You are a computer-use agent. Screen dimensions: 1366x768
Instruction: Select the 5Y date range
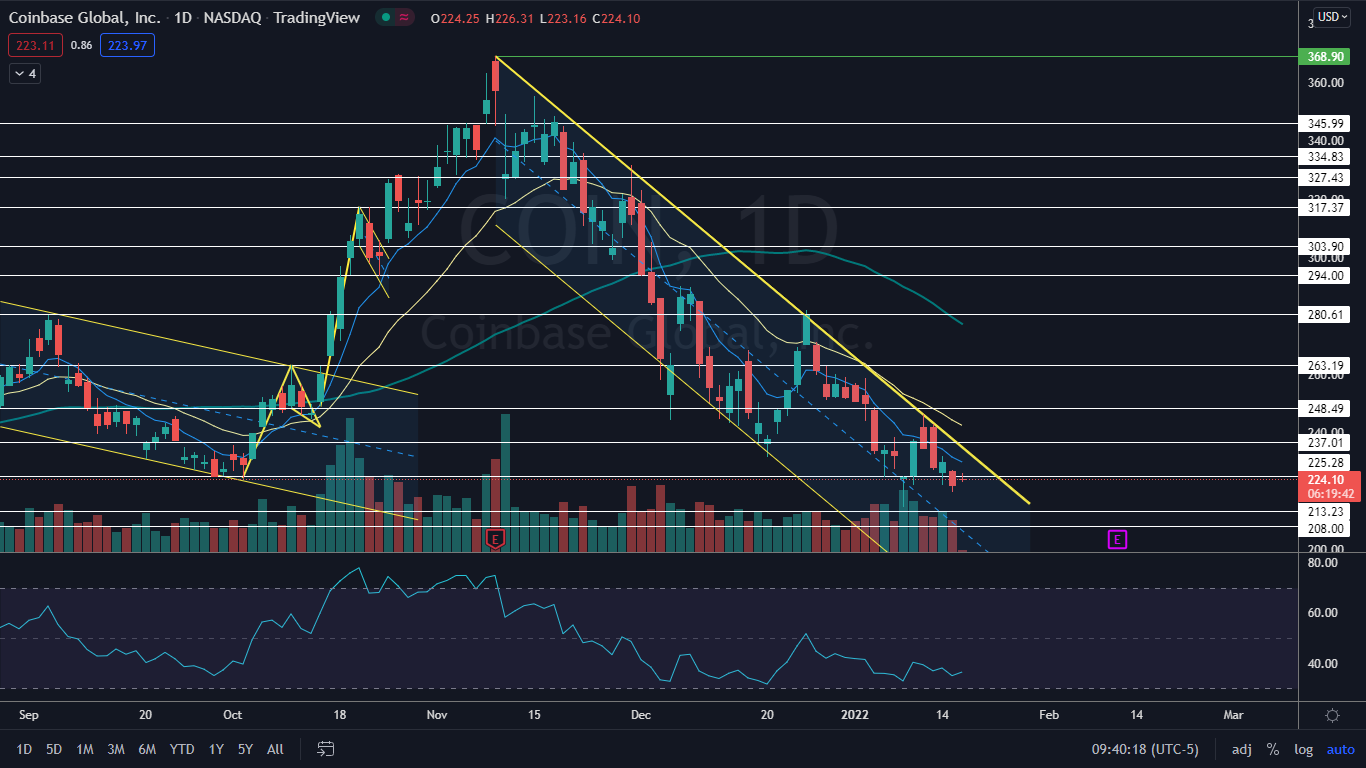coord(246,749)
